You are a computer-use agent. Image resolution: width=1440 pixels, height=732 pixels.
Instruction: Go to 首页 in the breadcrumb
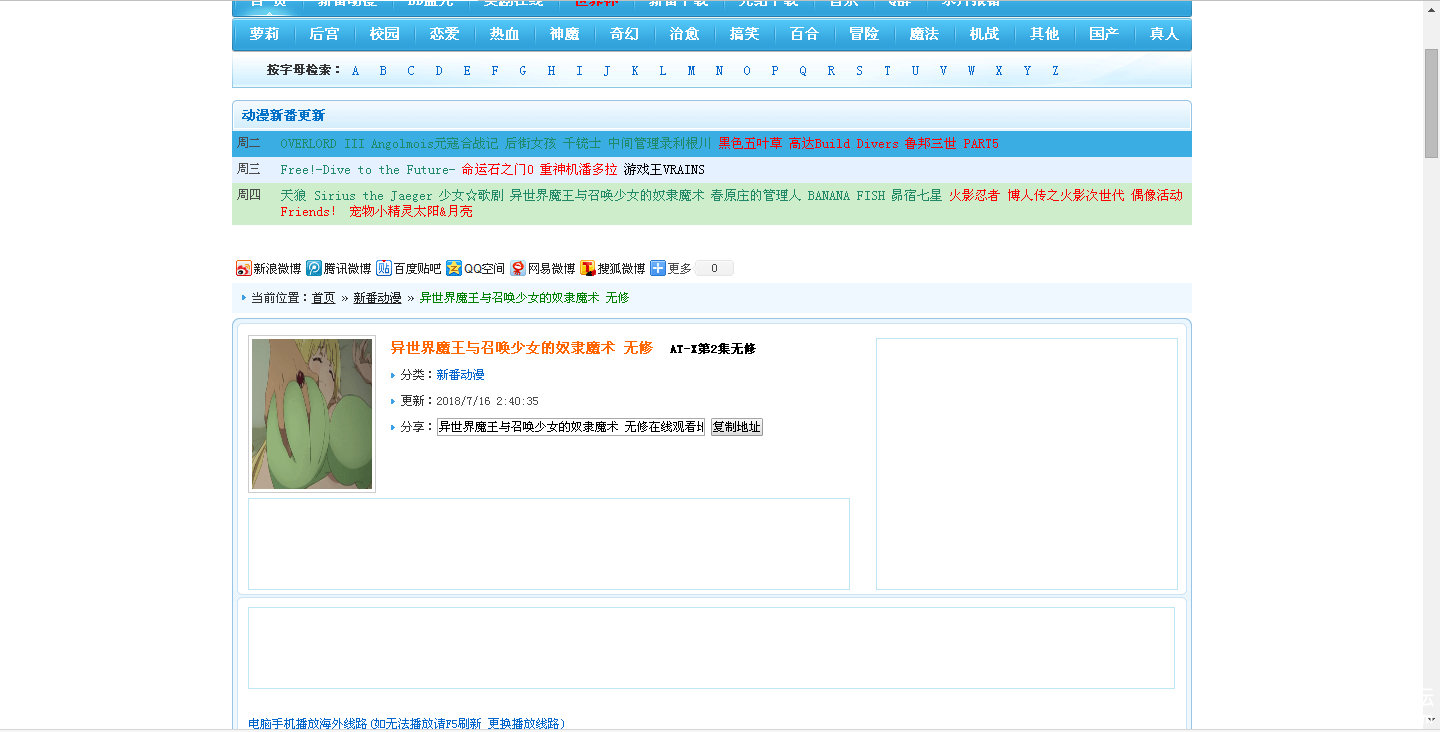click(x=324, y=298)
